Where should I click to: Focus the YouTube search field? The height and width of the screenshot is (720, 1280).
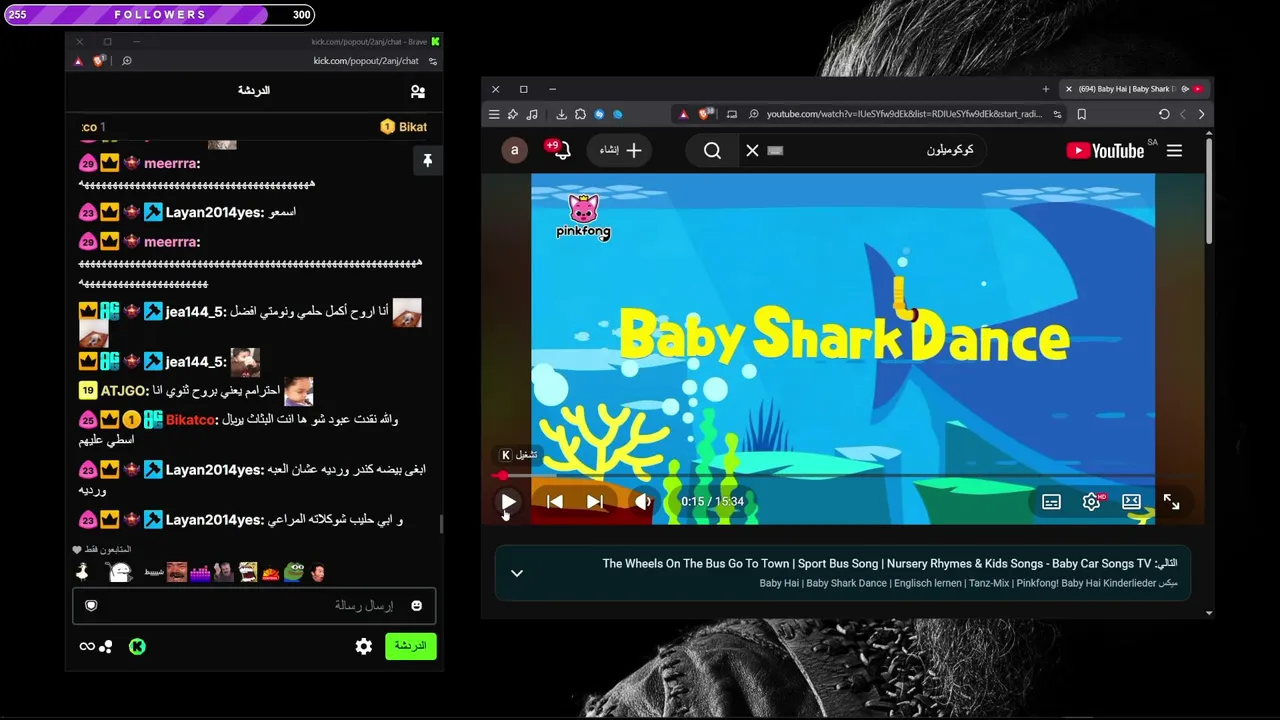point(880,151)
